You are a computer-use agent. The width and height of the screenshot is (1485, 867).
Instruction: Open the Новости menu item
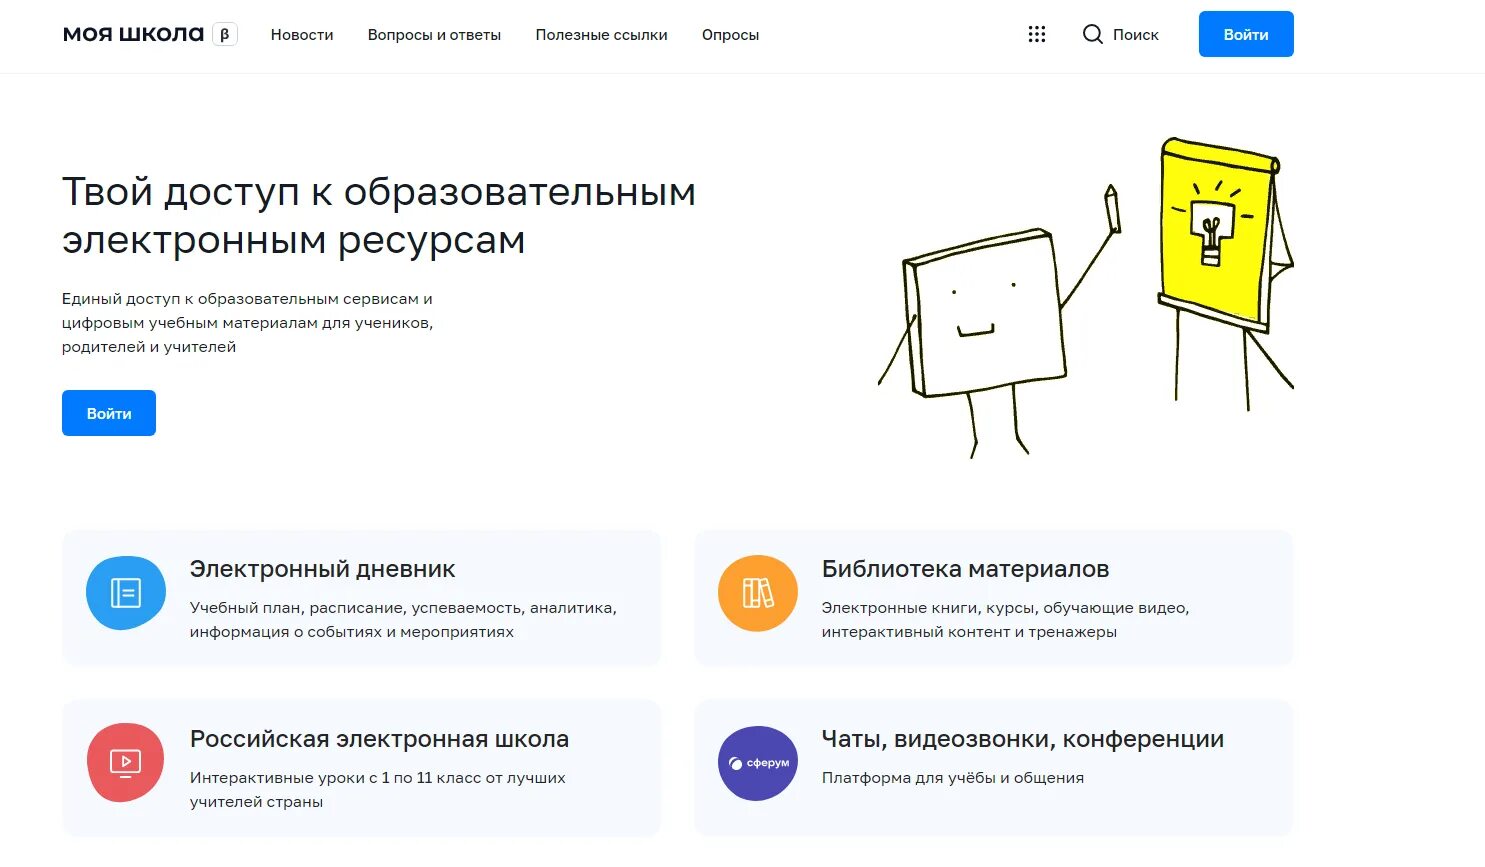302,35
